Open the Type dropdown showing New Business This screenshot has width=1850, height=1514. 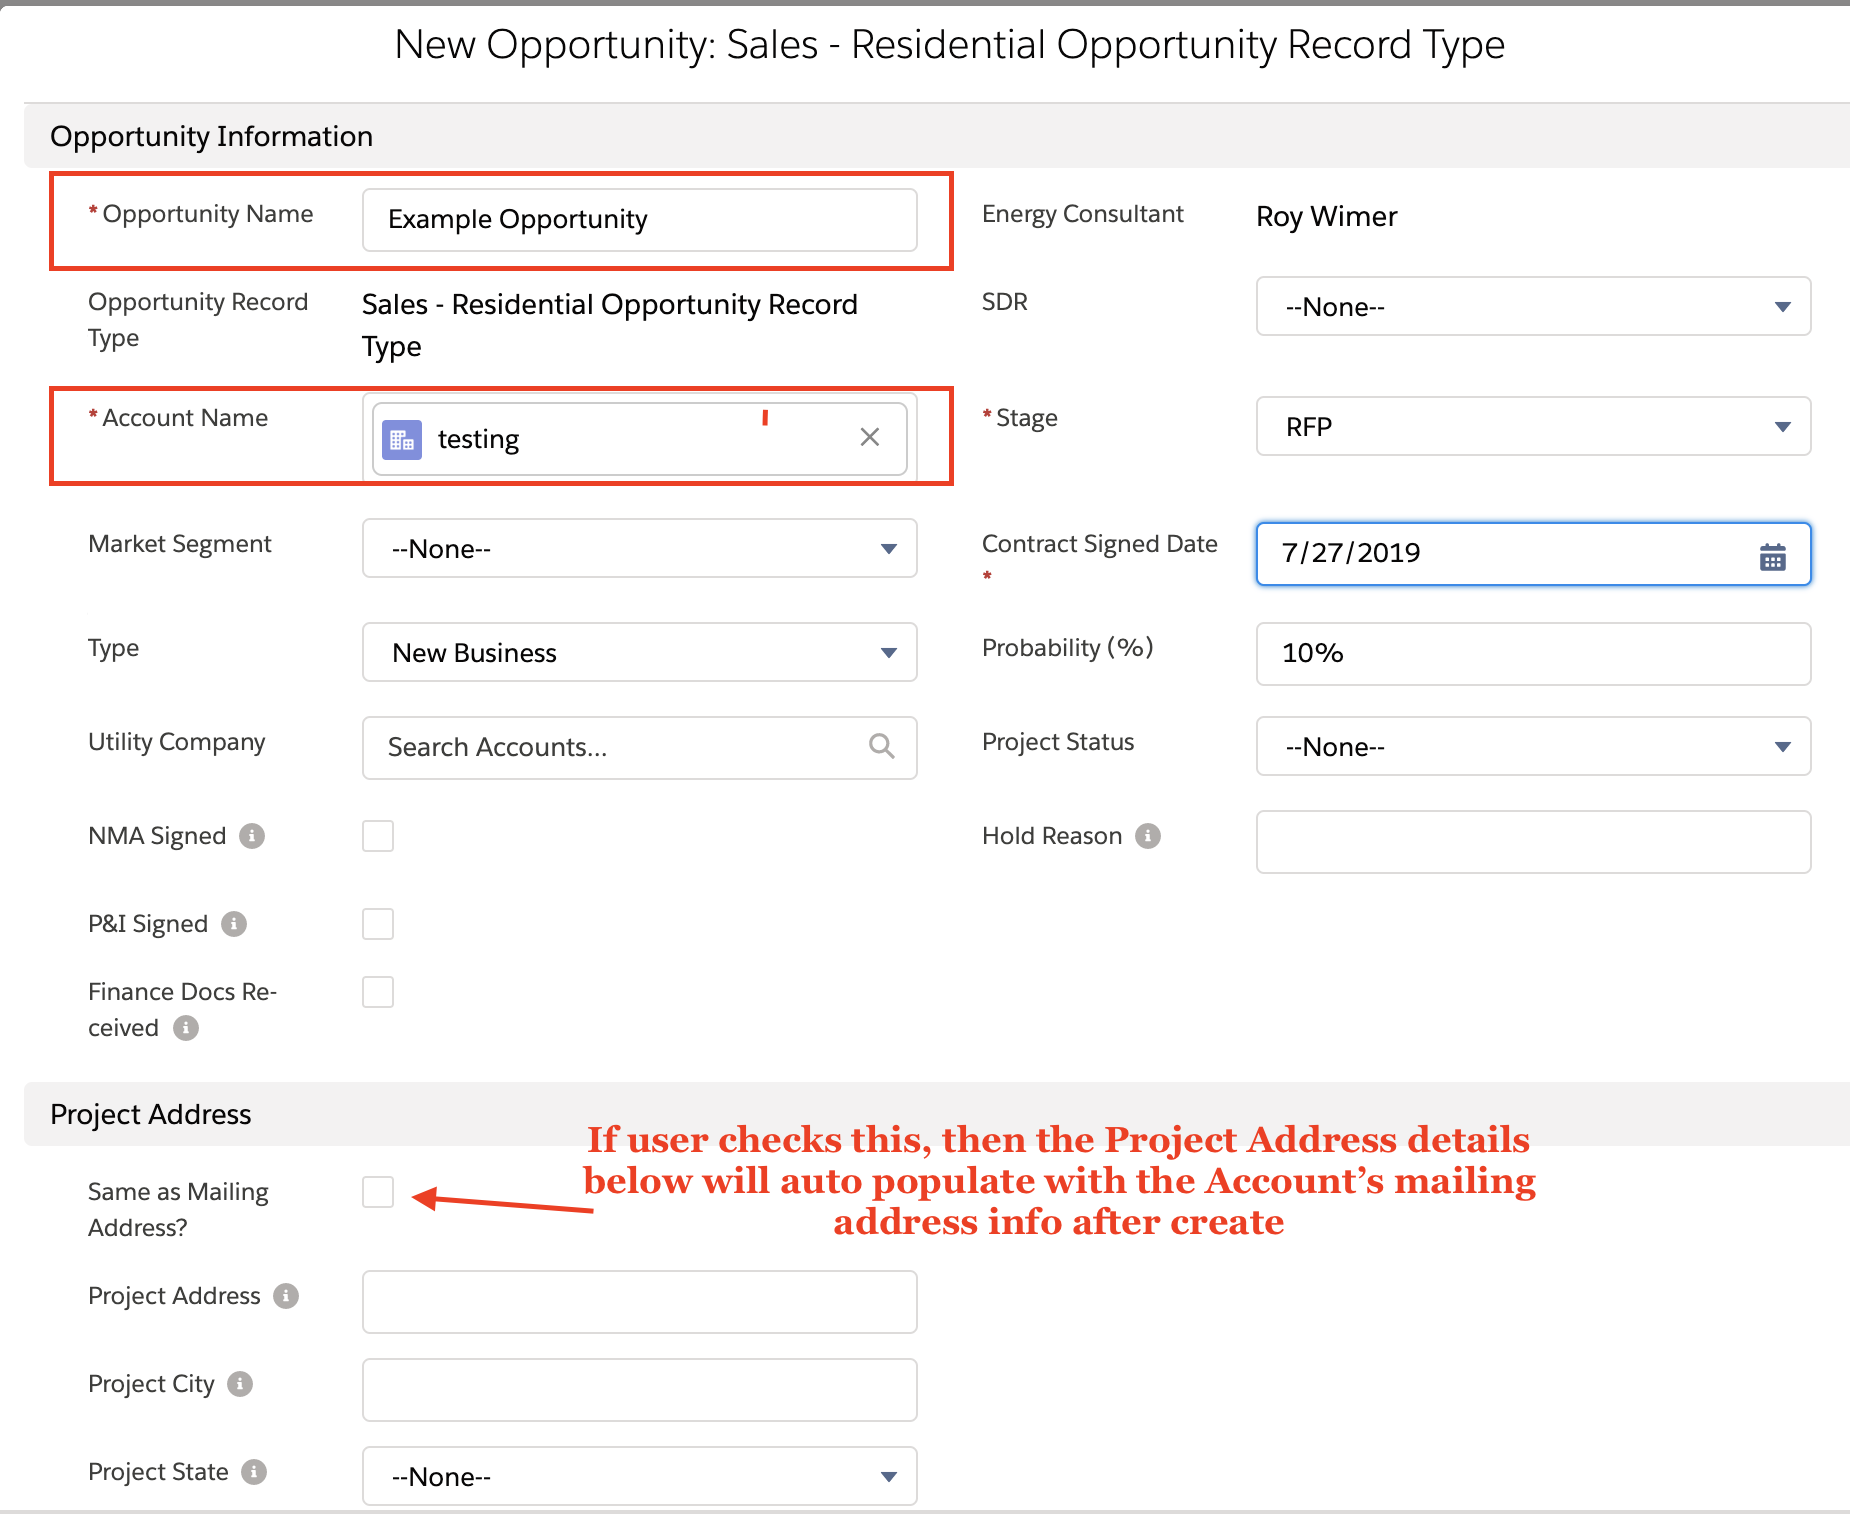point(639,653)
